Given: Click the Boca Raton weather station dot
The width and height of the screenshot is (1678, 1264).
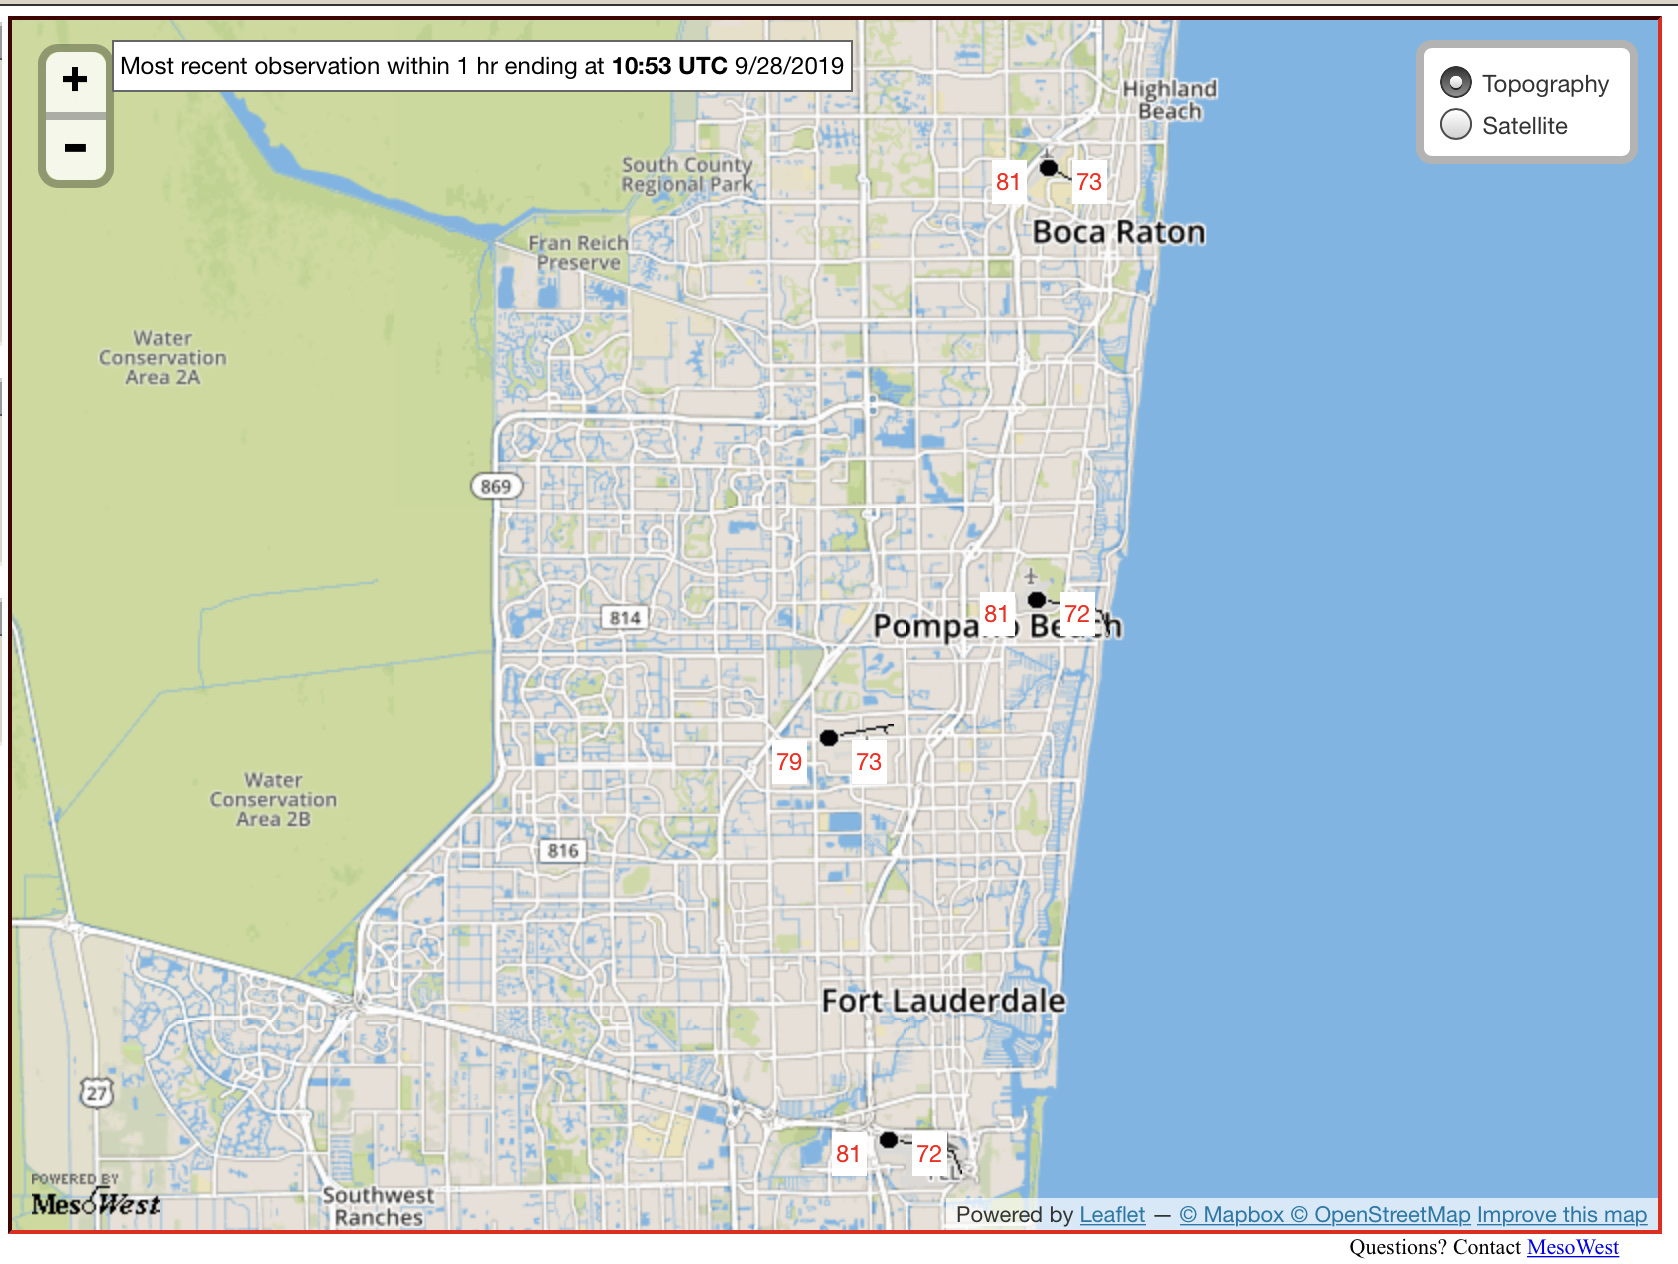Looking at the screenshot, I should [1048, 168].
